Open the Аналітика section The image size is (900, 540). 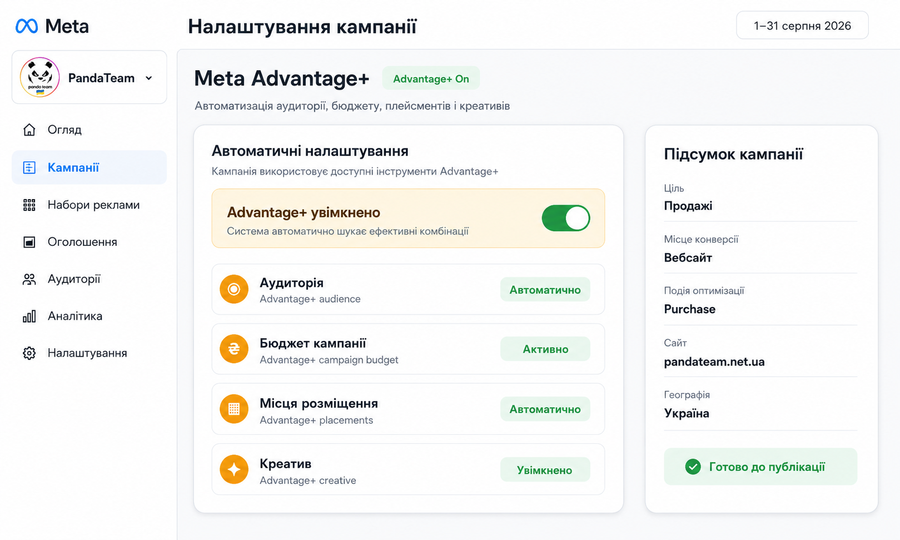[x=89, y=316]
